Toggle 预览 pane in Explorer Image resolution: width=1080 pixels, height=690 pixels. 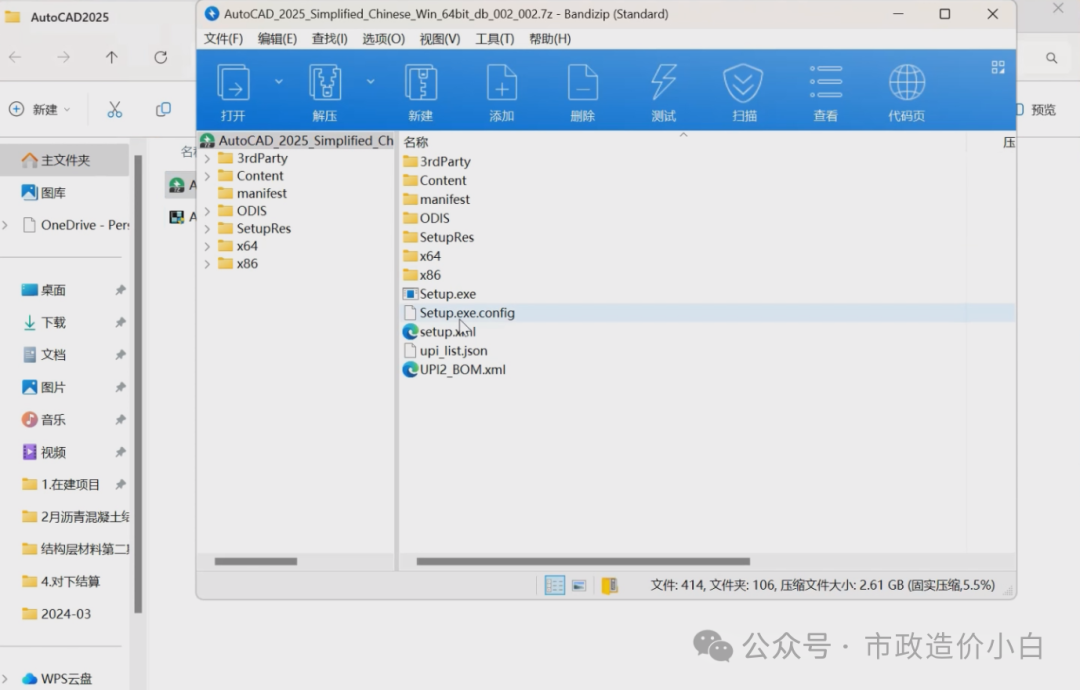point(1036,109)
